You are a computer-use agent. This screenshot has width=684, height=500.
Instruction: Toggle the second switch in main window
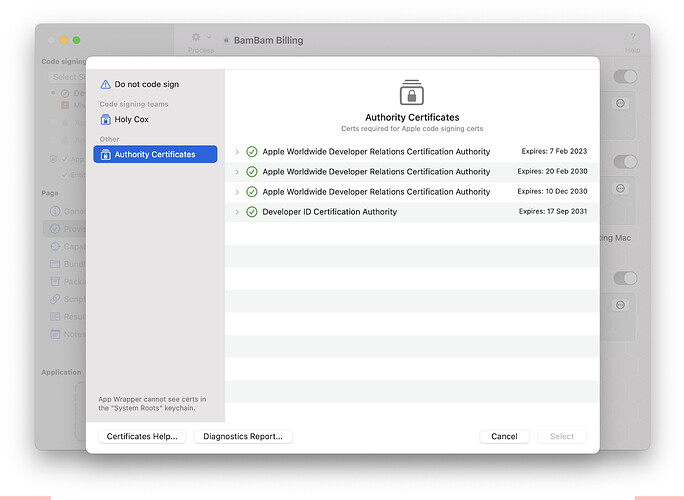[x=625, y=162]
